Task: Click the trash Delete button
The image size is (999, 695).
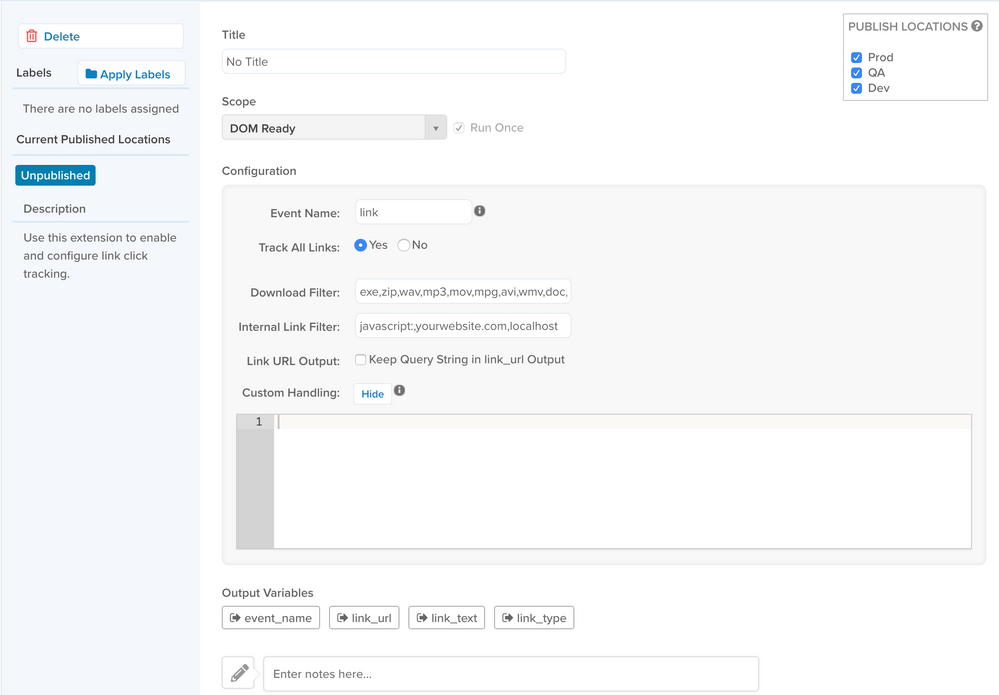Action: (100, 36)
